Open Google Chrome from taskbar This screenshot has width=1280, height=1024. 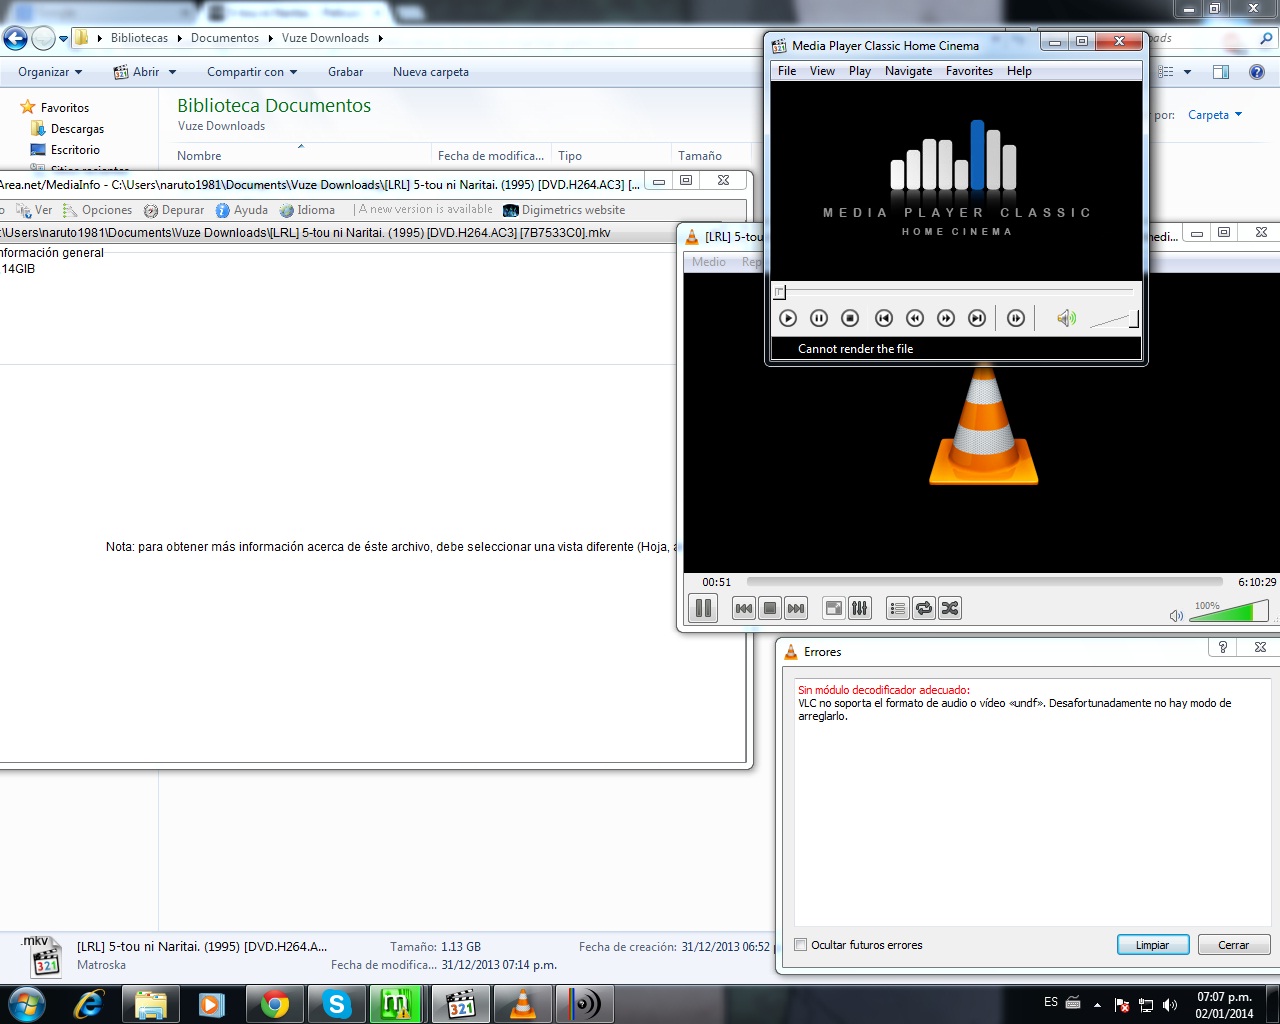(274, 1004)
